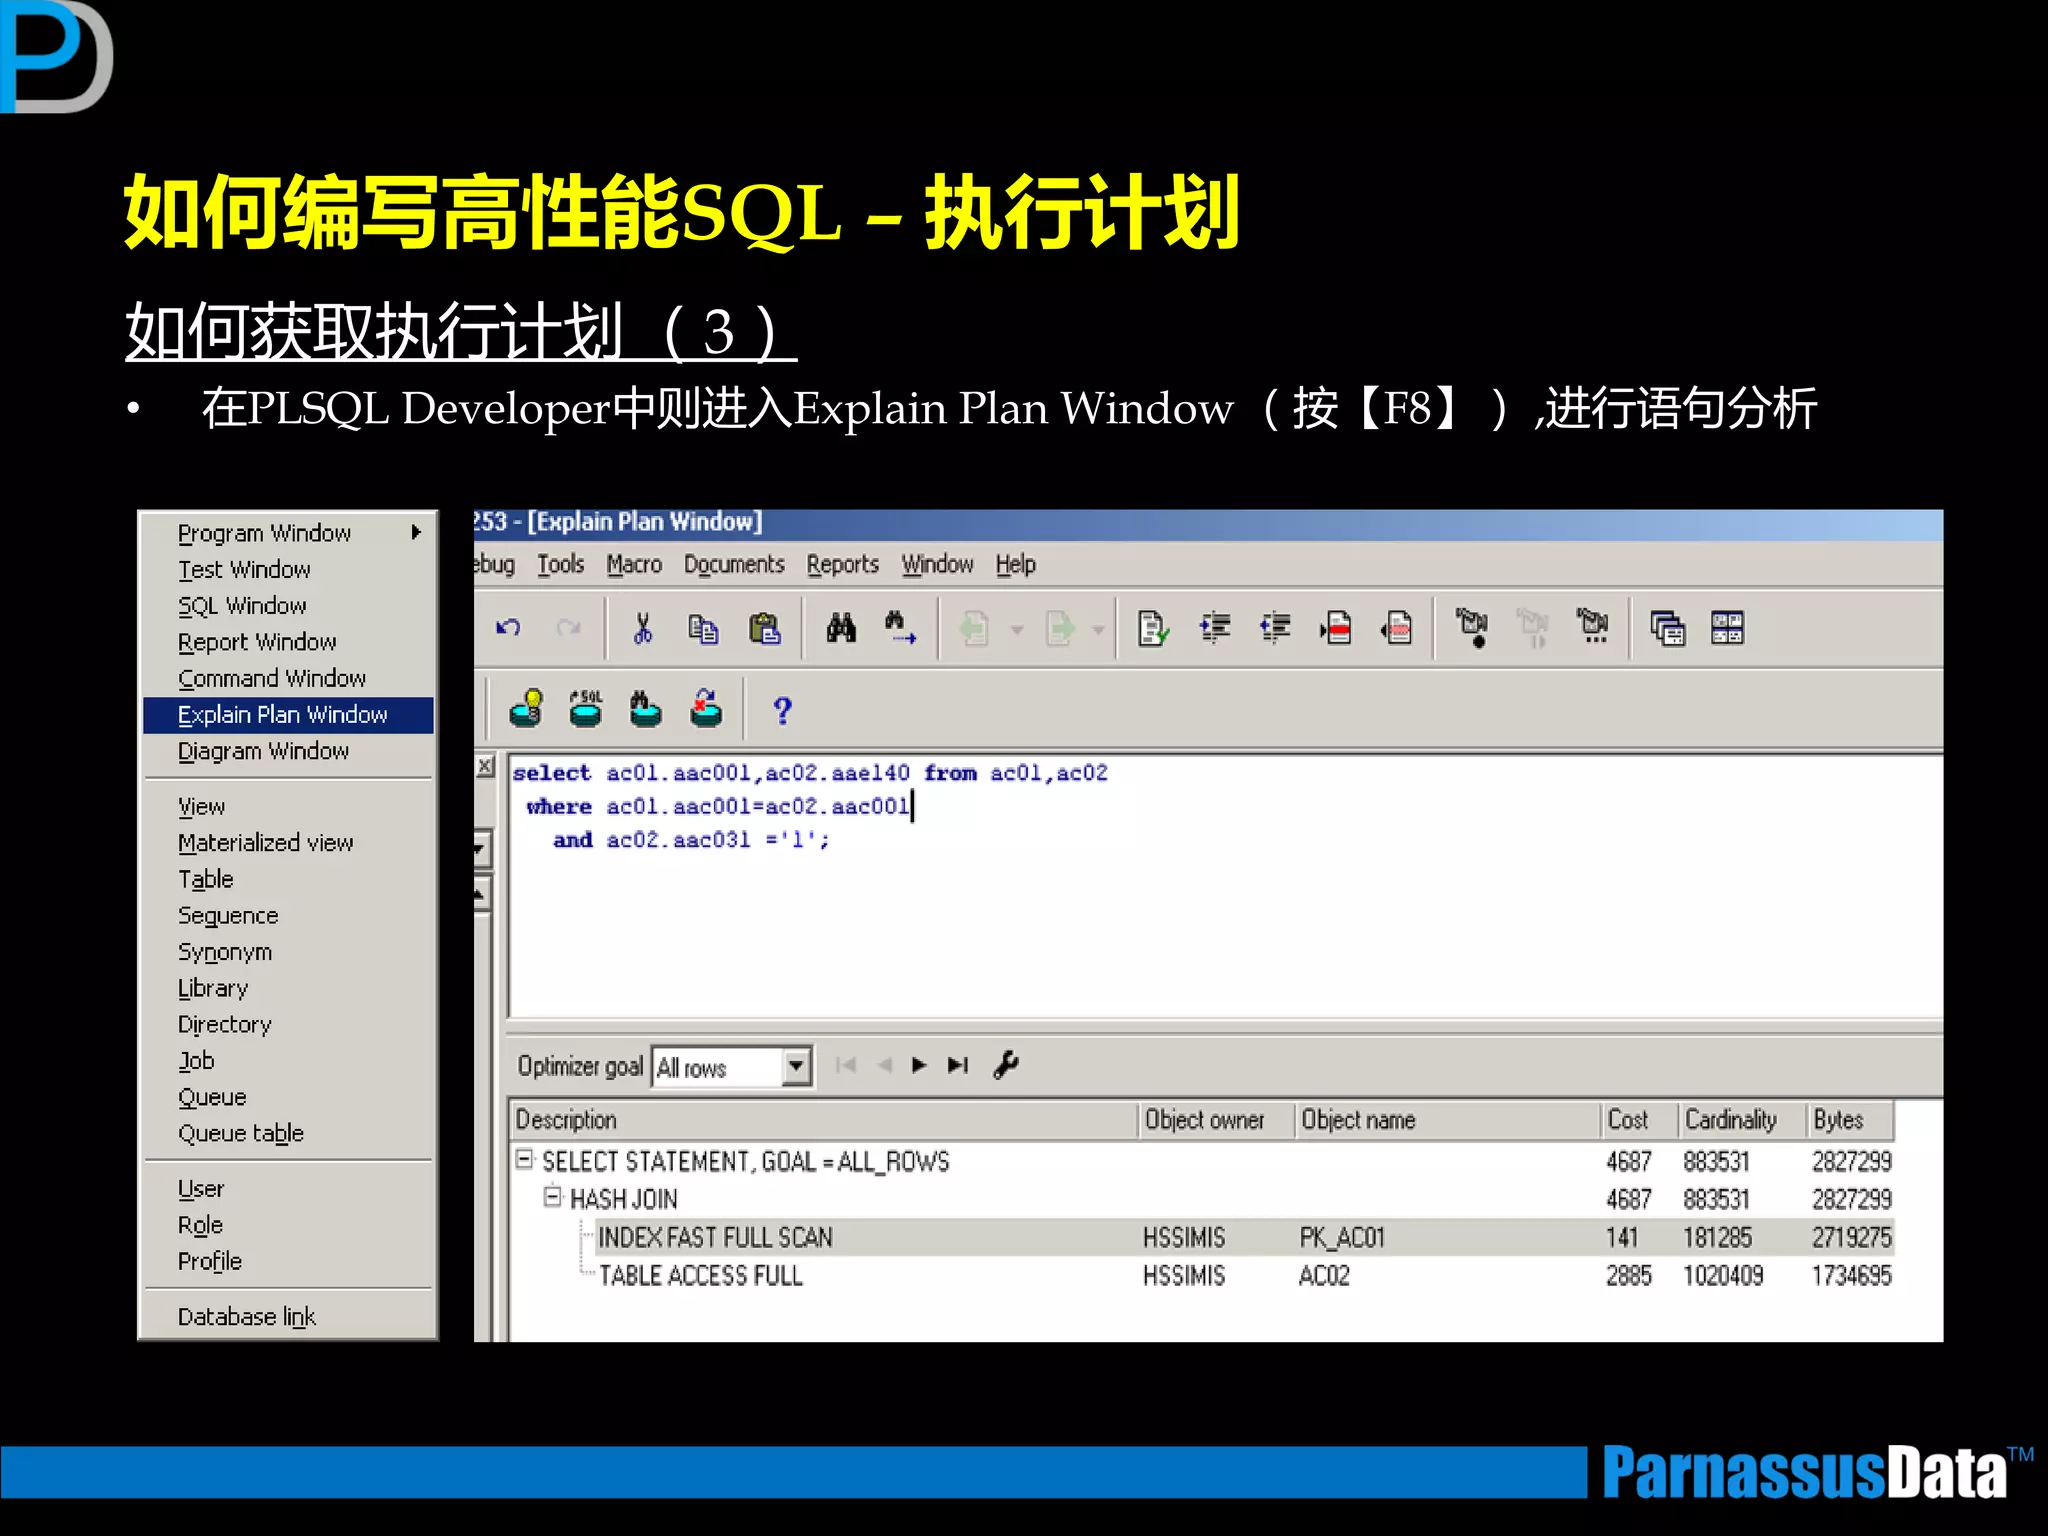Click the cascade windows icon

[x=1667, y=629]
